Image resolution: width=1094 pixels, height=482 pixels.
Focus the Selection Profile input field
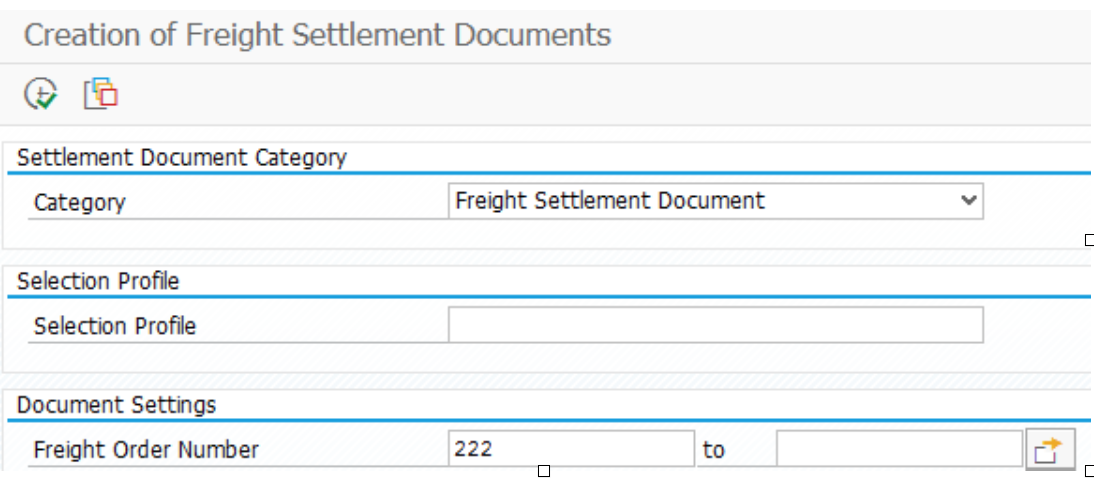716,324
